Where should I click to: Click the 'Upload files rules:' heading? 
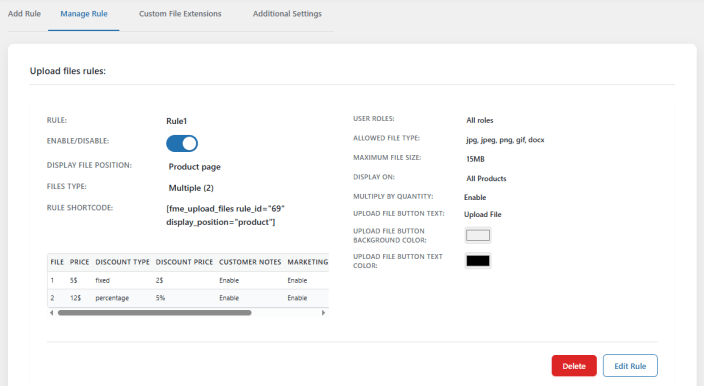(x=68, y=71)
